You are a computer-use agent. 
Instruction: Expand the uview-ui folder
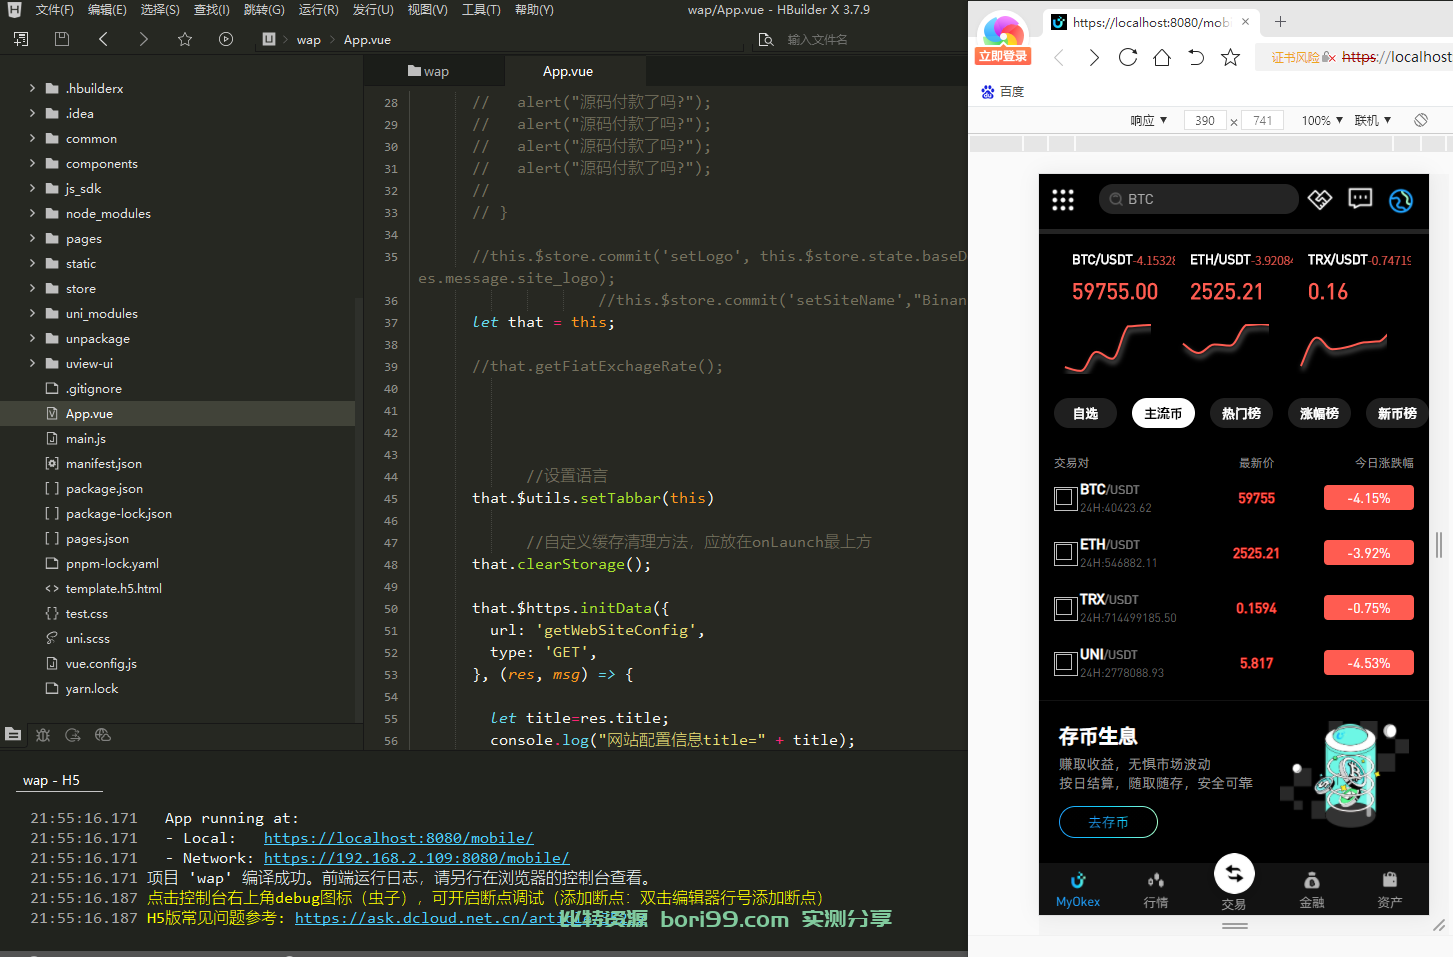click(32, 363)
